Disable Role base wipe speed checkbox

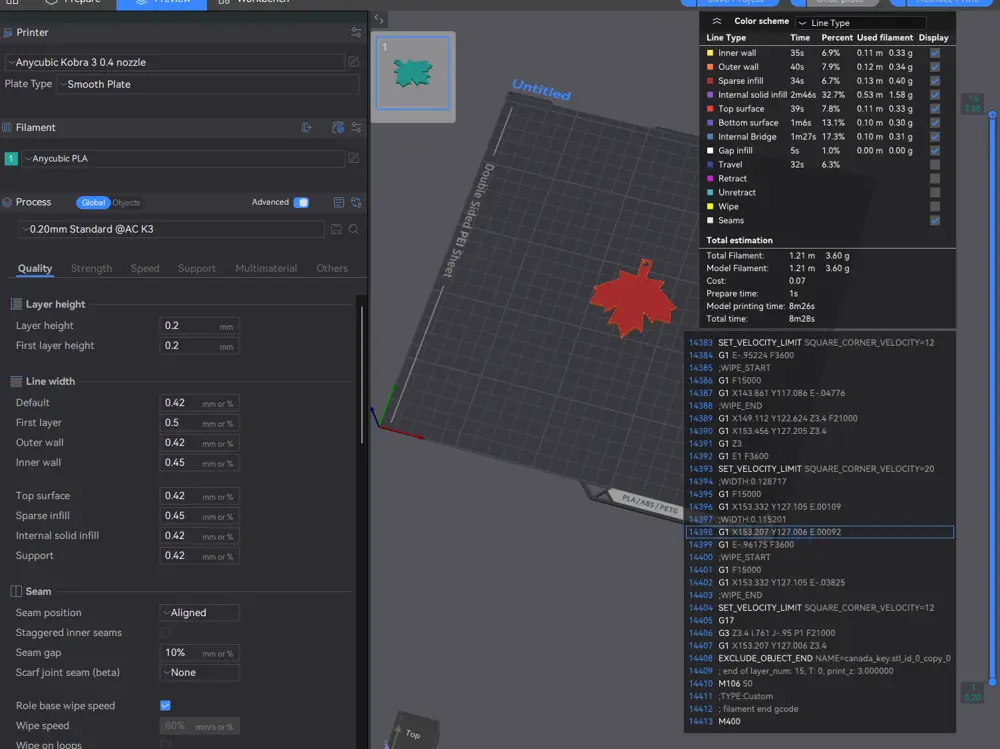(x=165, y=705)
